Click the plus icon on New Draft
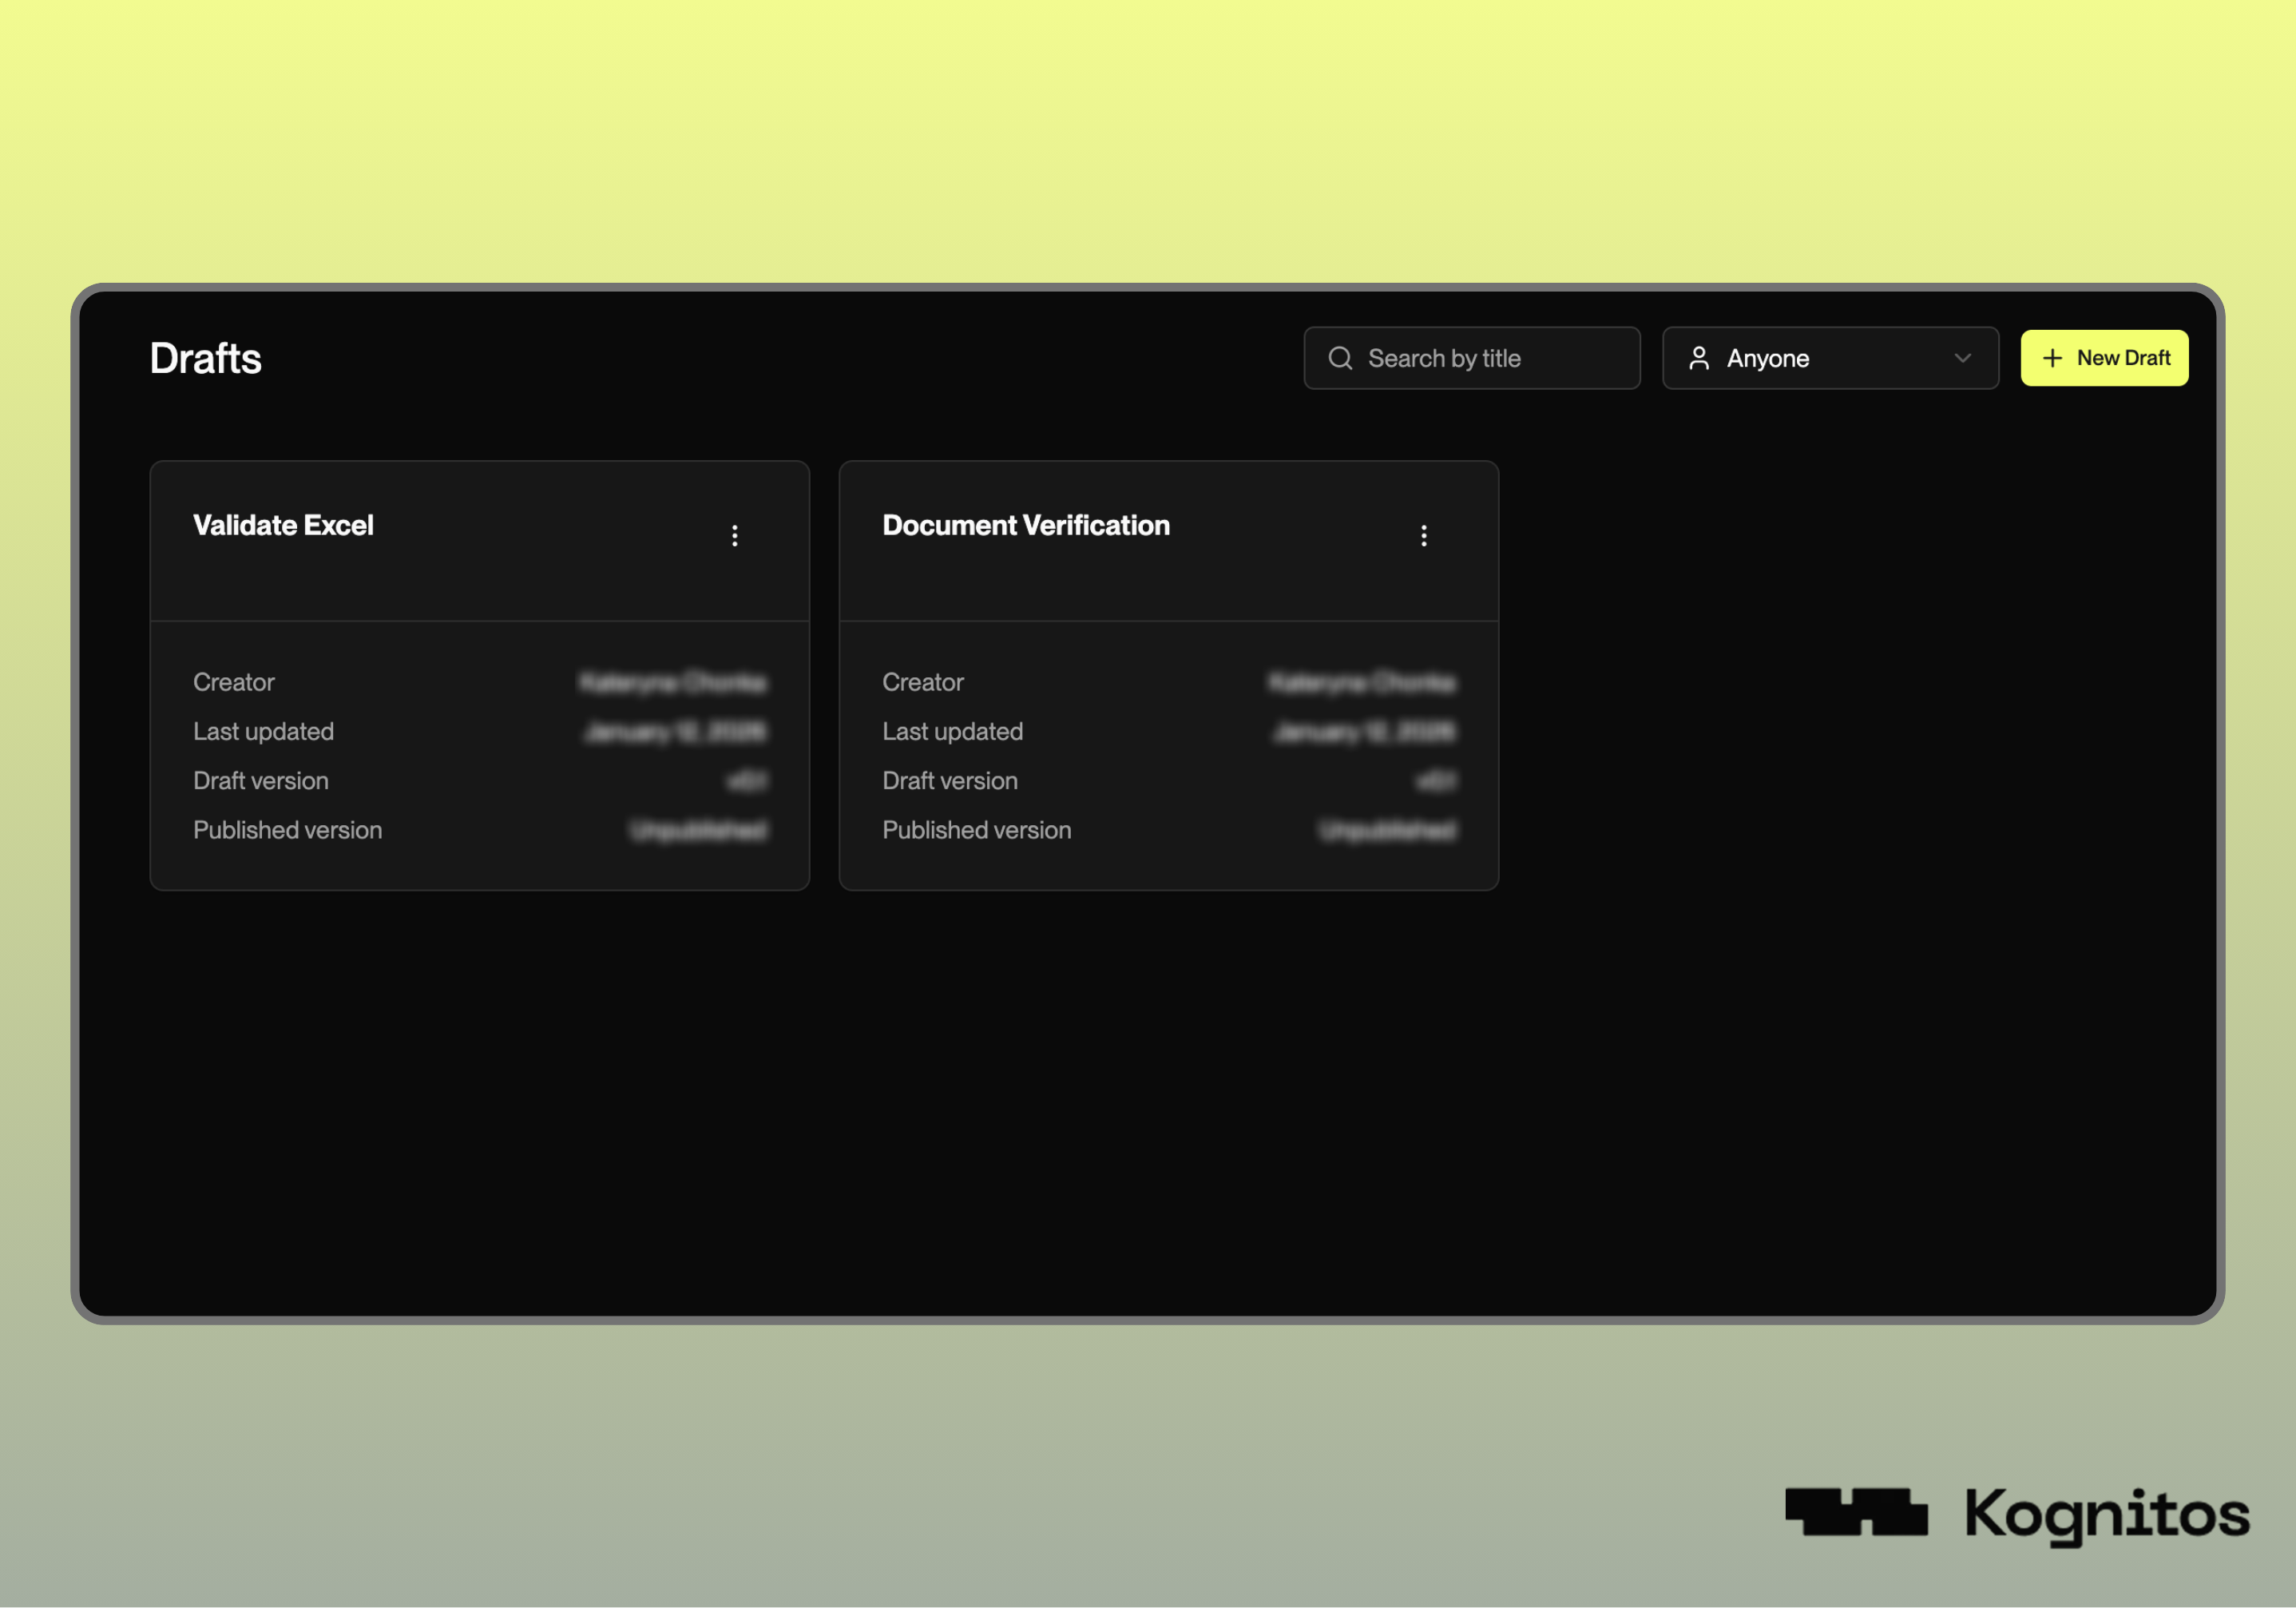2296x1608 pixels. (2052, 358)
